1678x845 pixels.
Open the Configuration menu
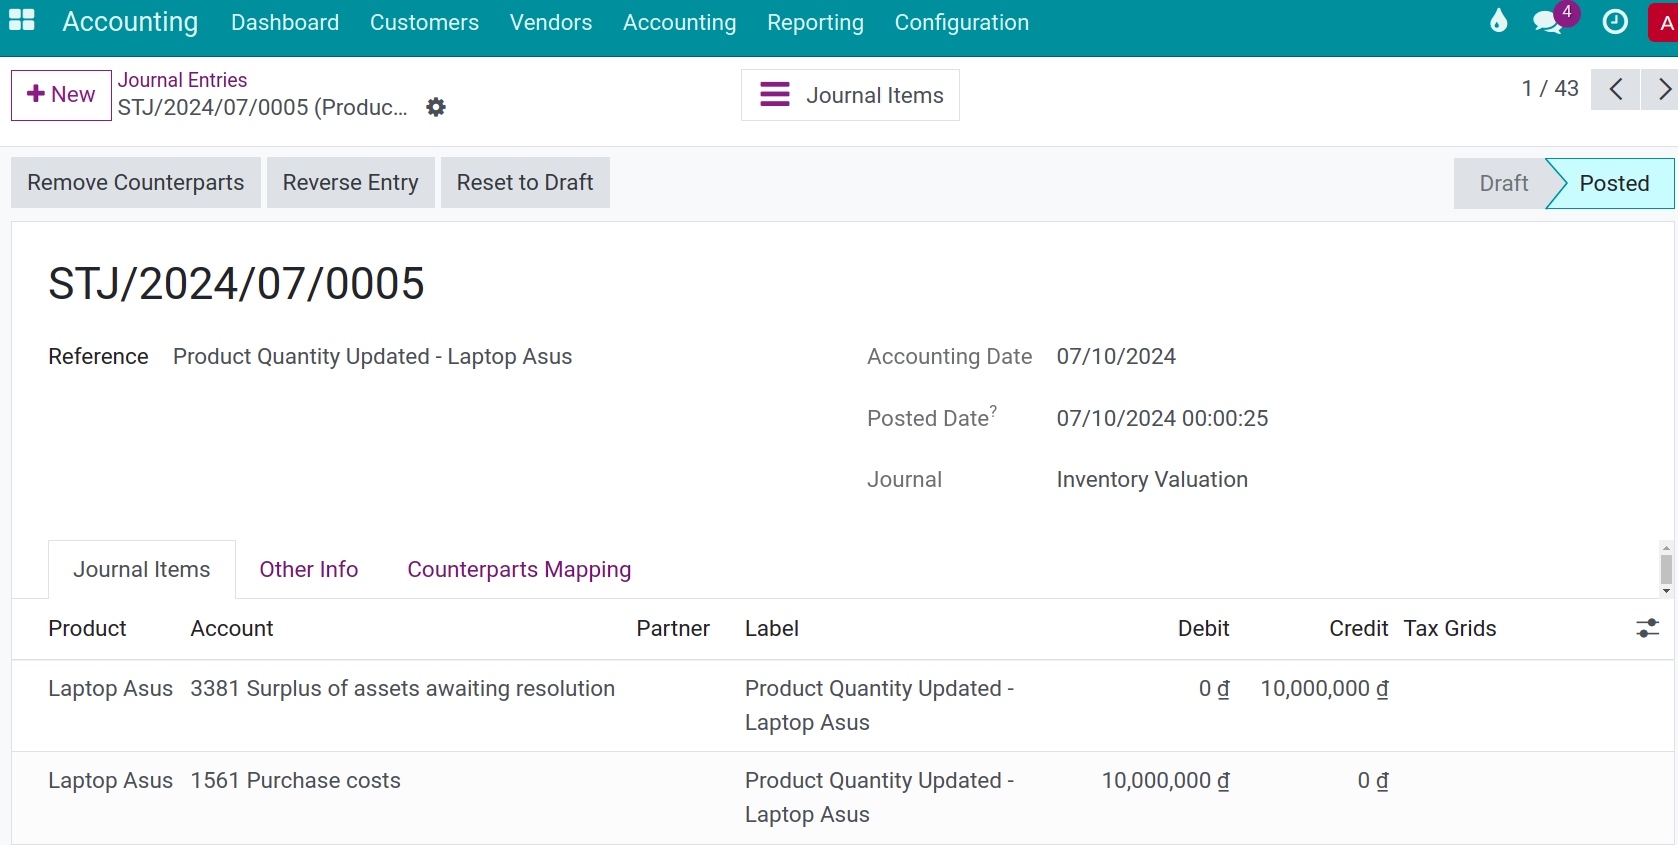point(962,22)
